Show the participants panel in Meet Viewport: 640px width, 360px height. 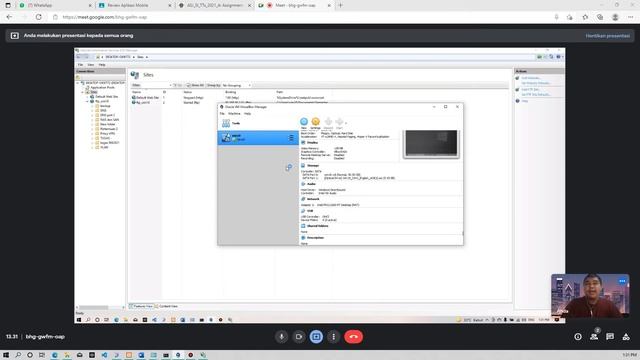(x=594, y=337)
